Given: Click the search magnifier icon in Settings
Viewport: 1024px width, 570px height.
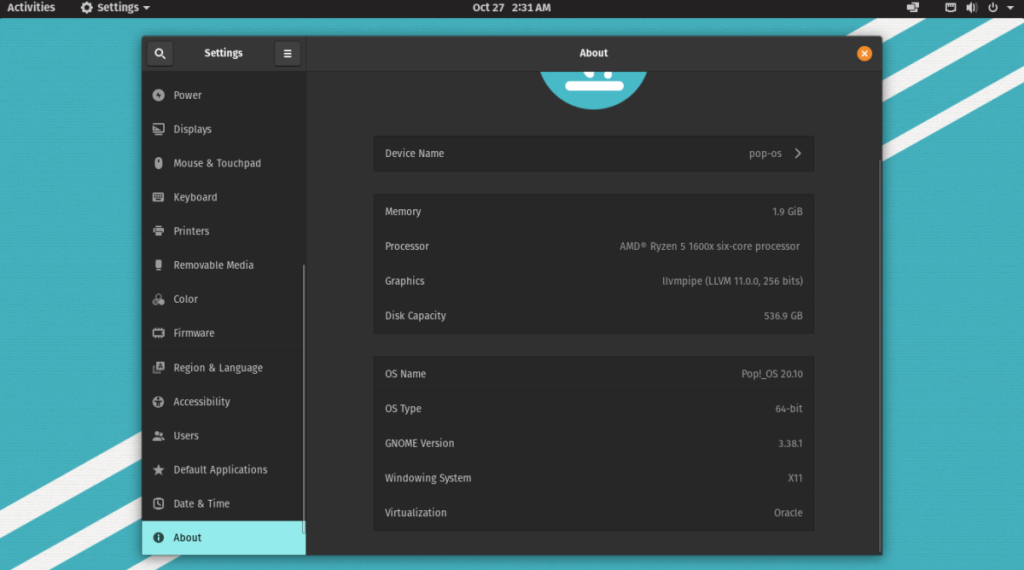Looking at the screenshot, I should pyautogui.click(x=160, y=54).
